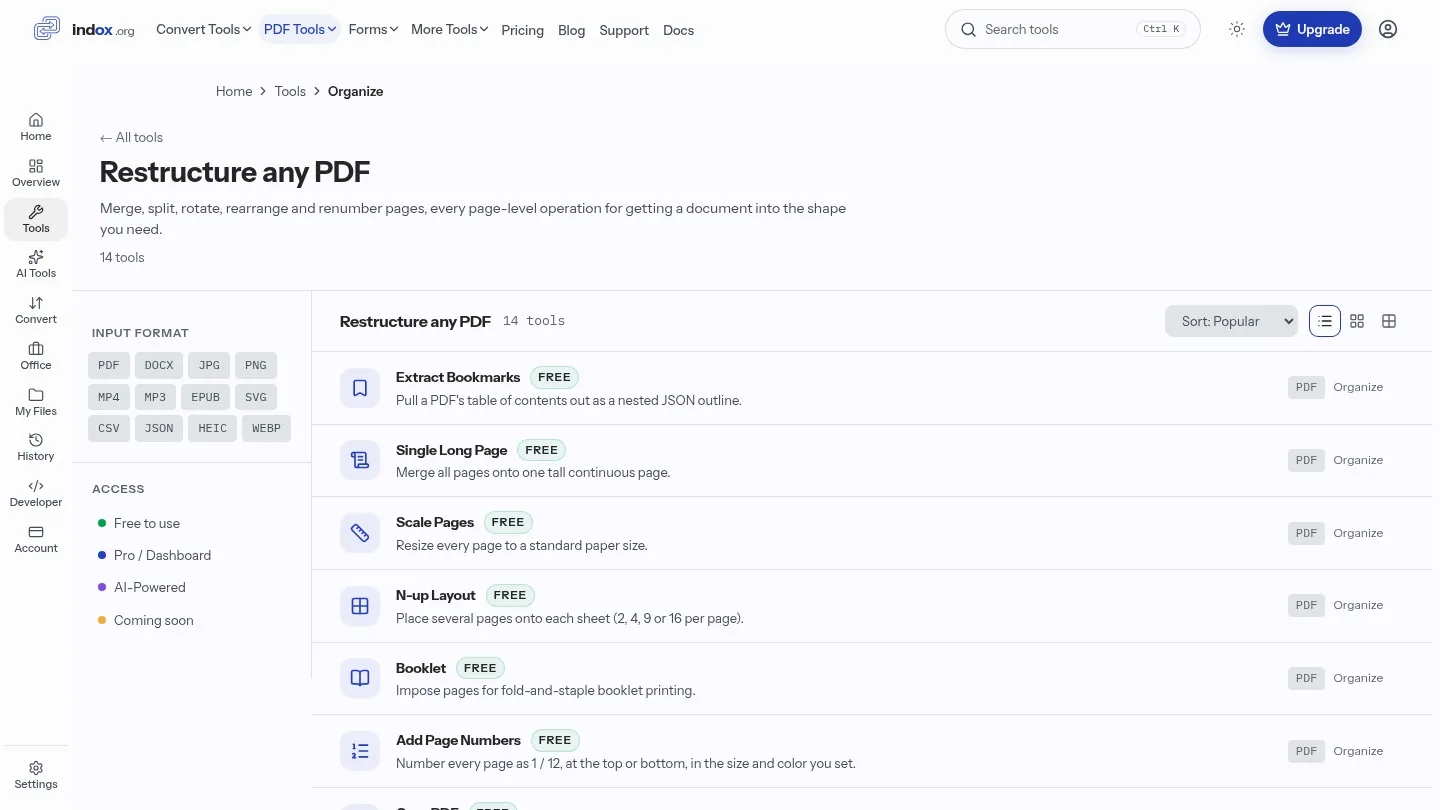The image size is (1440, 810).
Task: Go back via All tools link
Action: pyautogui.click(x=131, y=138)
